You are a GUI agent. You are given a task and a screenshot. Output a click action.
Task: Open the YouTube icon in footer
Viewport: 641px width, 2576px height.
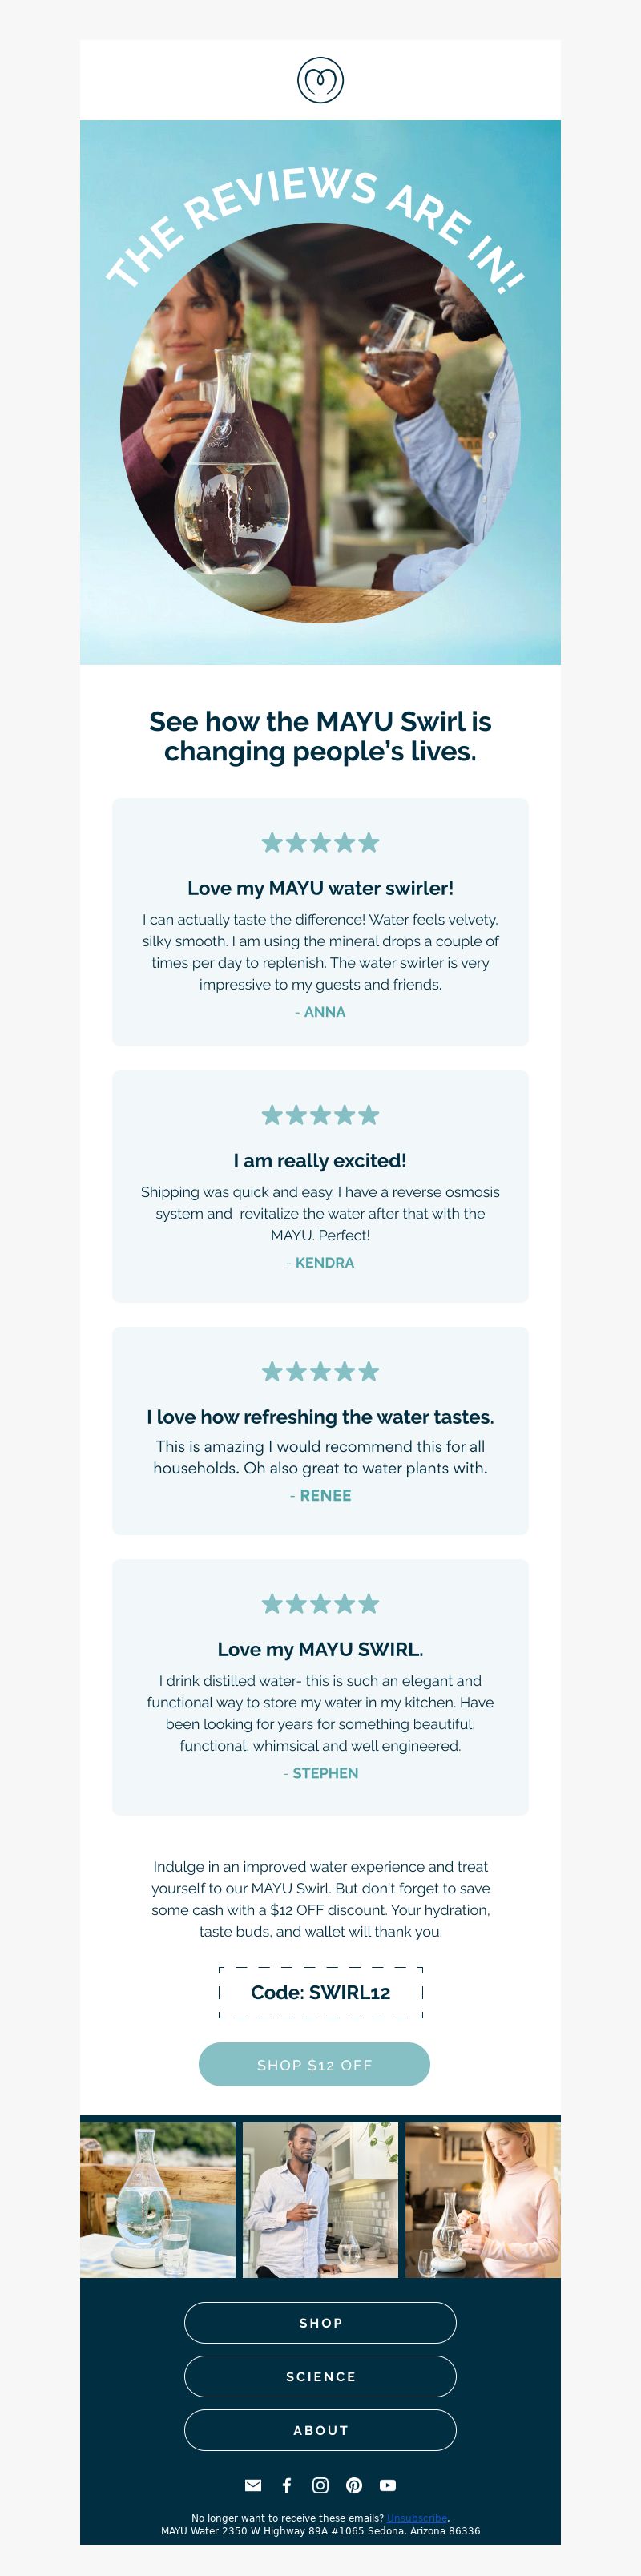click(388, 2485)
